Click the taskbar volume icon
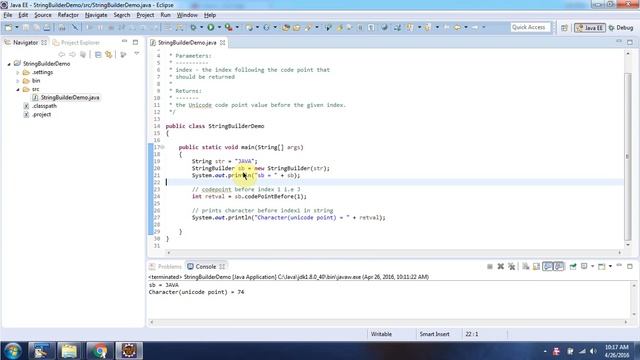Viewport: 640px width, 360px height. [593, 351]
